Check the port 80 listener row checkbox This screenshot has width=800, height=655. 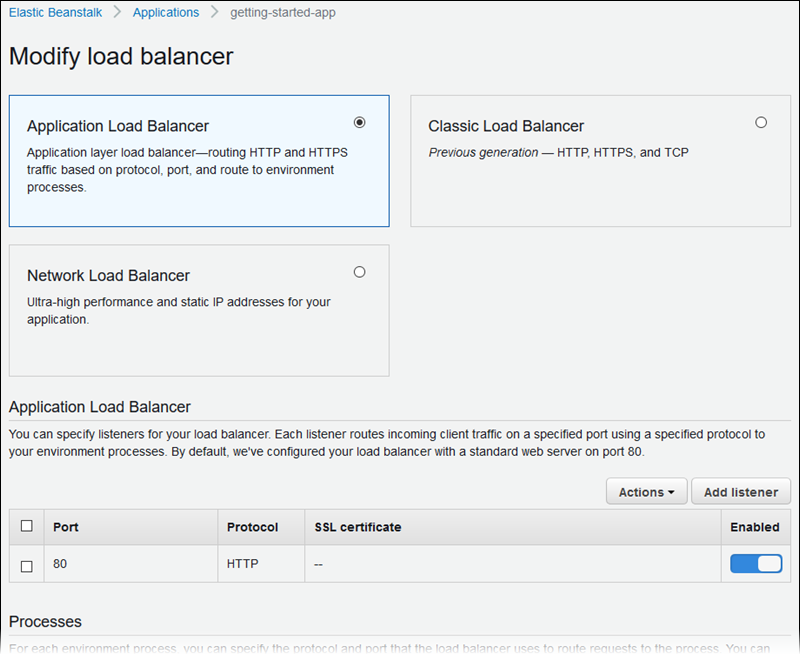tap(26, 564)
